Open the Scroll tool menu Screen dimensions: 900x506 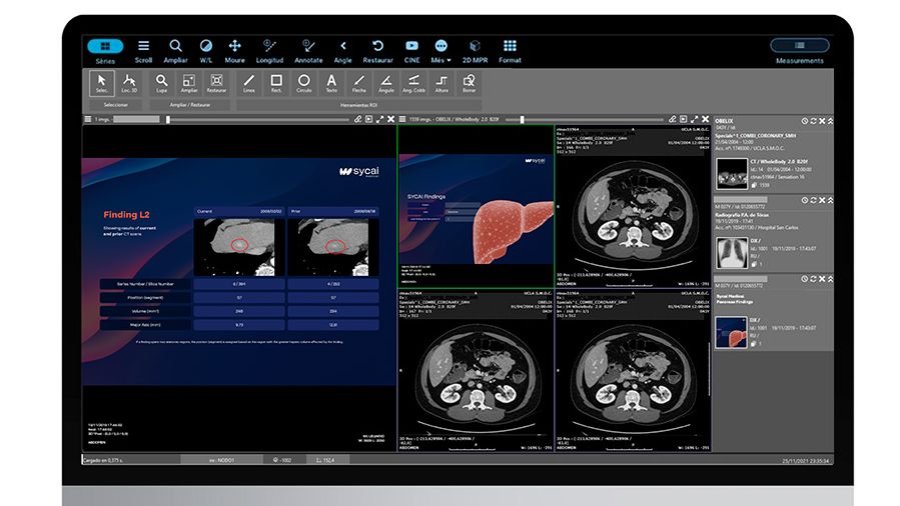coord(143,50)
